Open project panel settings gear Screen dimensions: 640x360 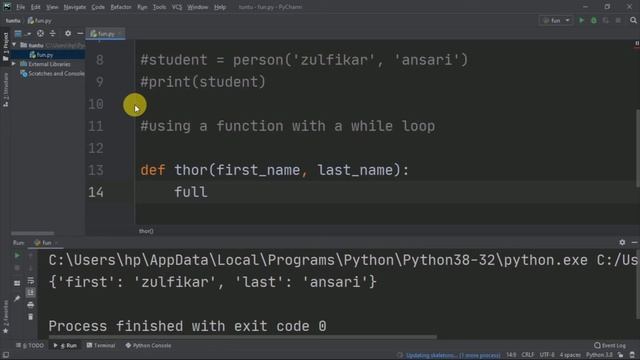tap(68, 33)
